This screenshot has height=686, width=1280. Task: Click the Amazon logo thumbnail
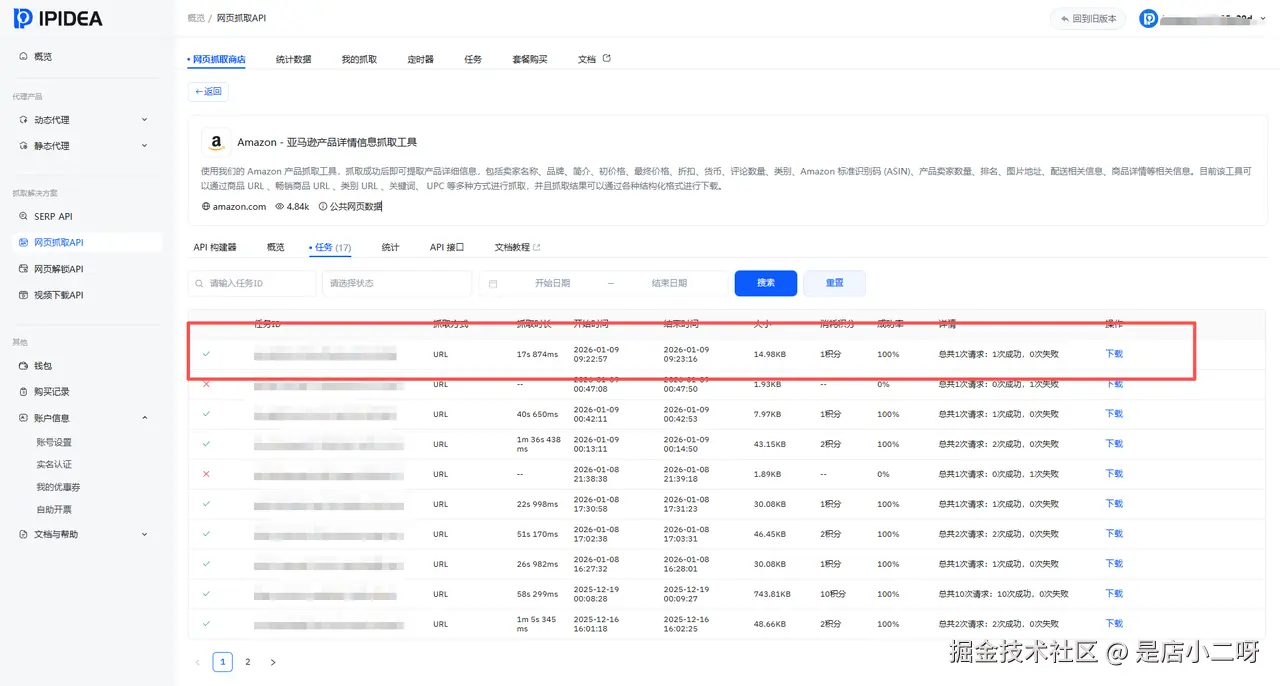tap(216, 142)
